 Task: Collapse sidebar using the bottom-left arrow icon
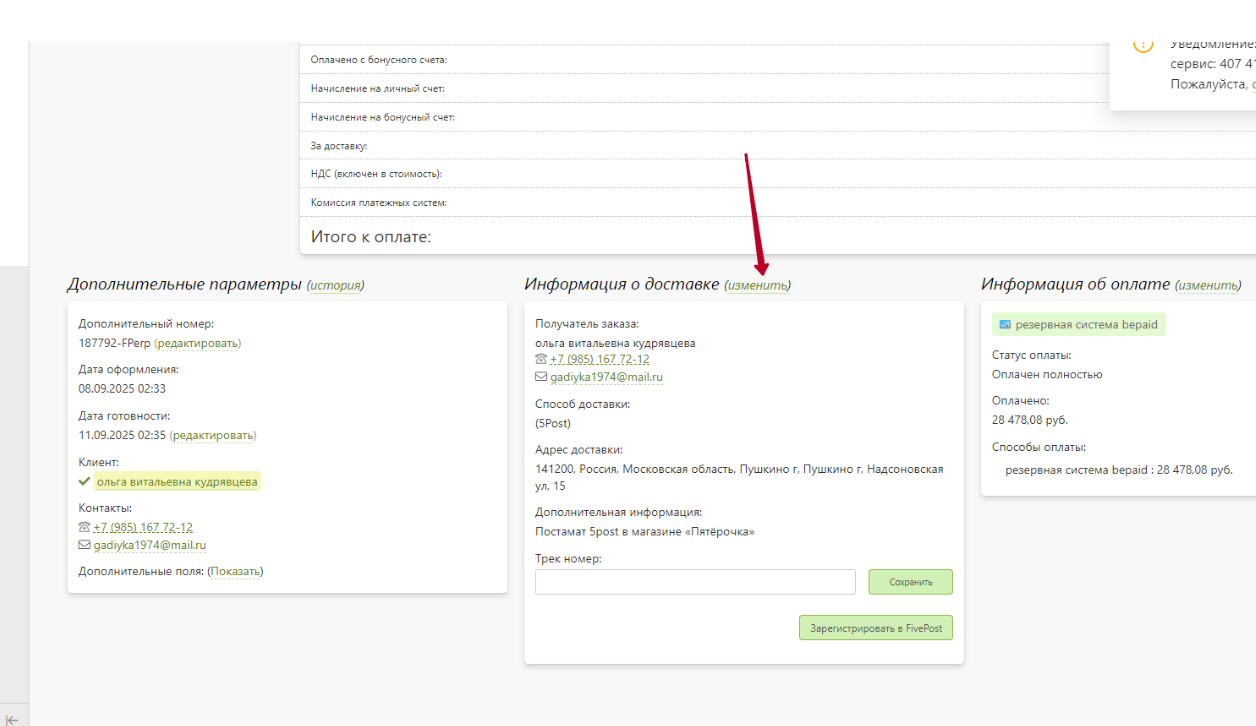[x=12, y=719]
